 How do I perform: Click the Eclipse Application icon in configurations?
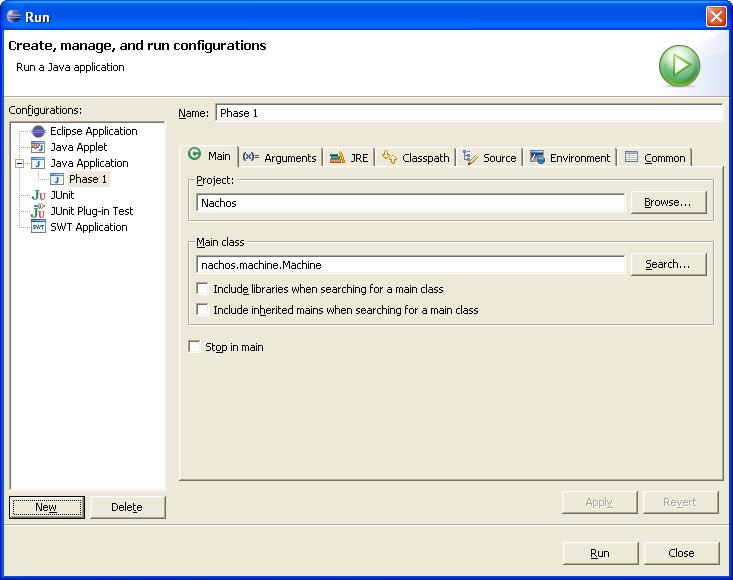click(x=38, y=131)
